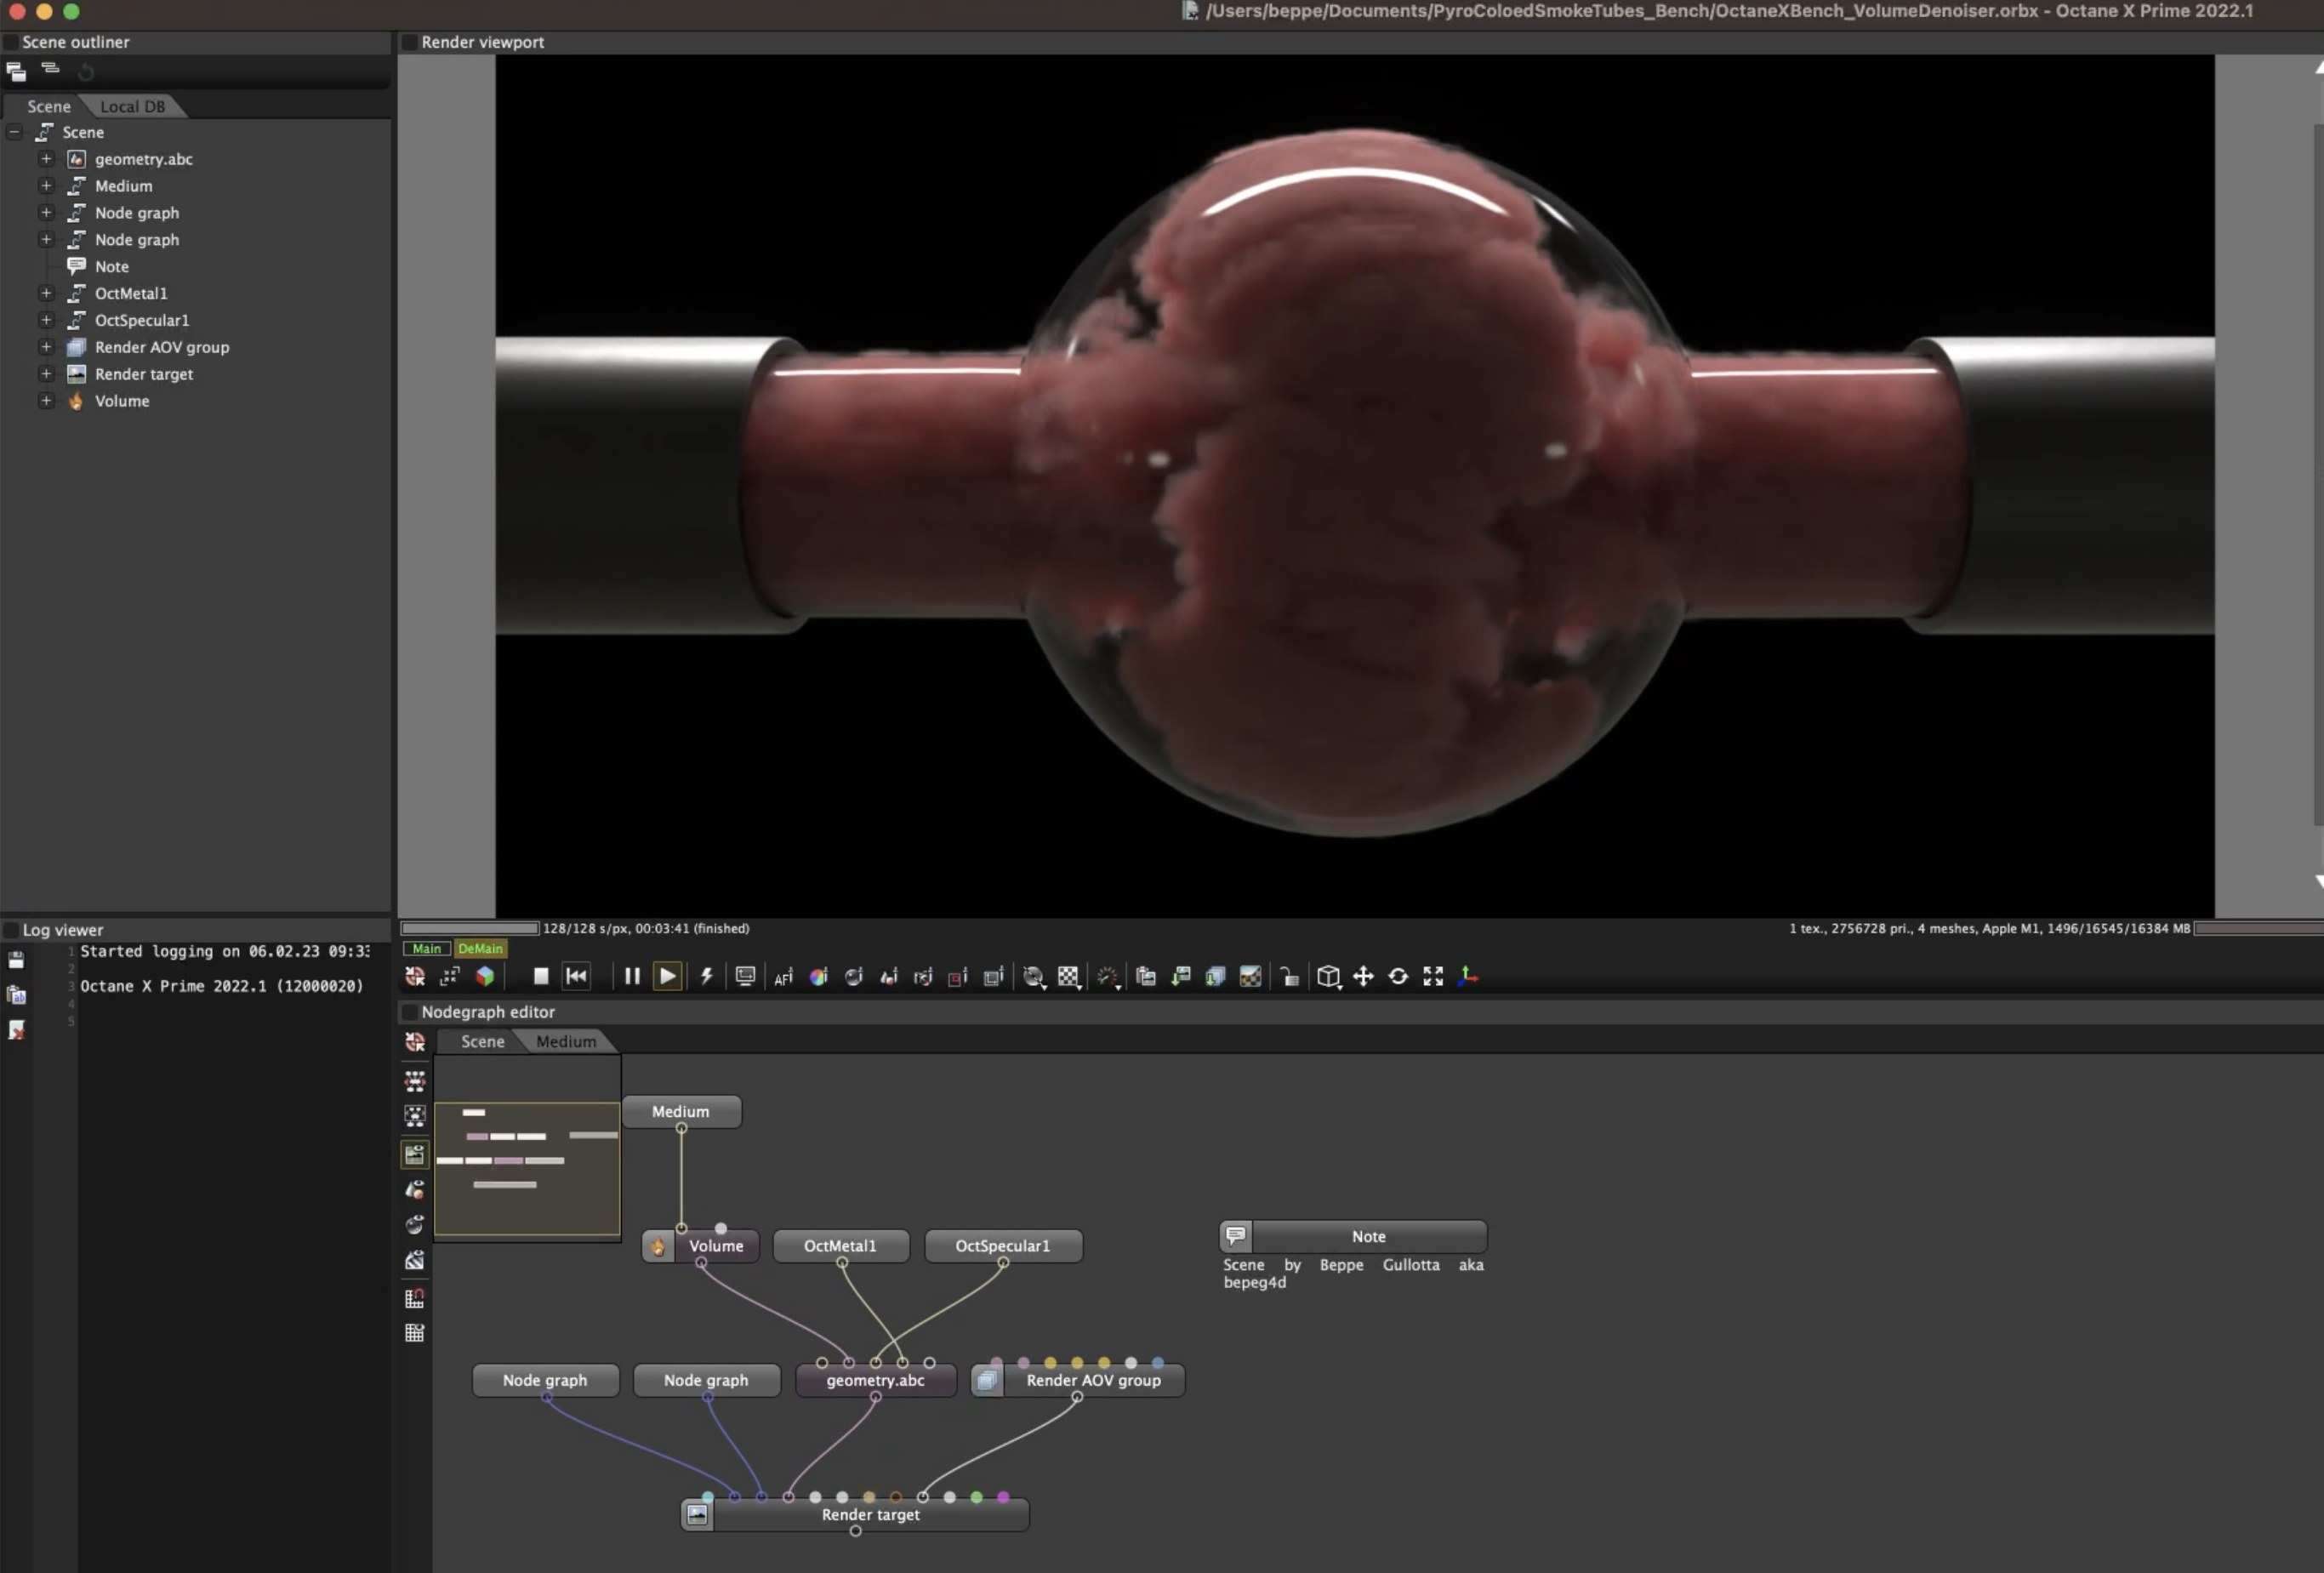This screenshot has height=1573, width=2324.
Task: Toggle the alpha checkerboard background icon
Action: tap(1069, 977)
